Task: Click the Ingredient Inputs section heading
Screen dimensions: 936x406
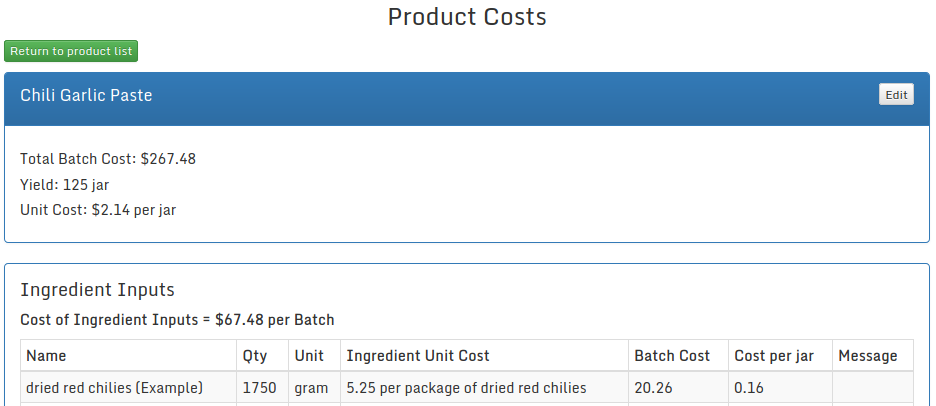Action: coord(98,290)
